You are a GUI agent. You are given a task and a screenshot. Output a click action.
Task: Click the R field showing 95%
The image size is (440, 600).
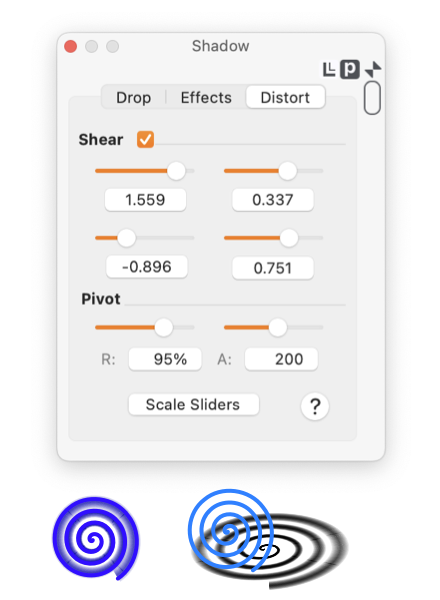pos(165,359)
